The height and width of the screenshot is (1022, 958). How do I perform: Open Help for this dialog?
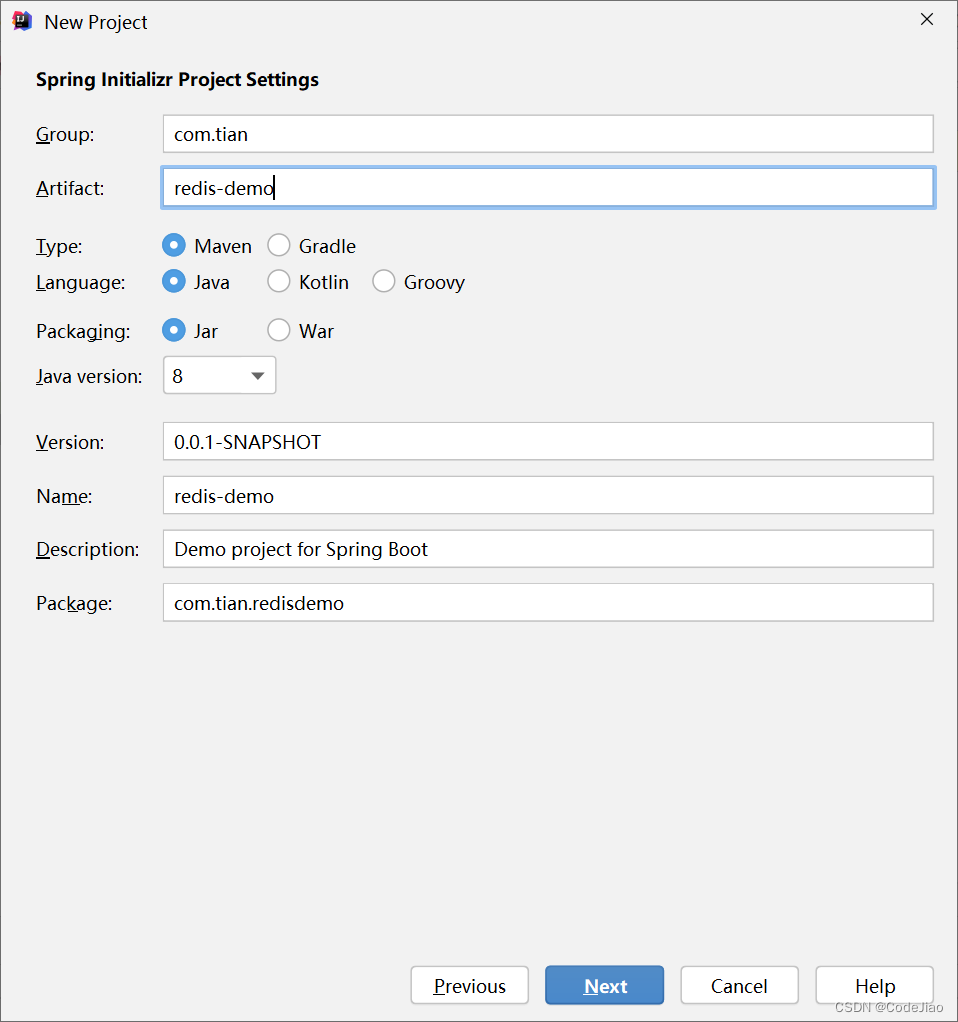coord(875,986)
